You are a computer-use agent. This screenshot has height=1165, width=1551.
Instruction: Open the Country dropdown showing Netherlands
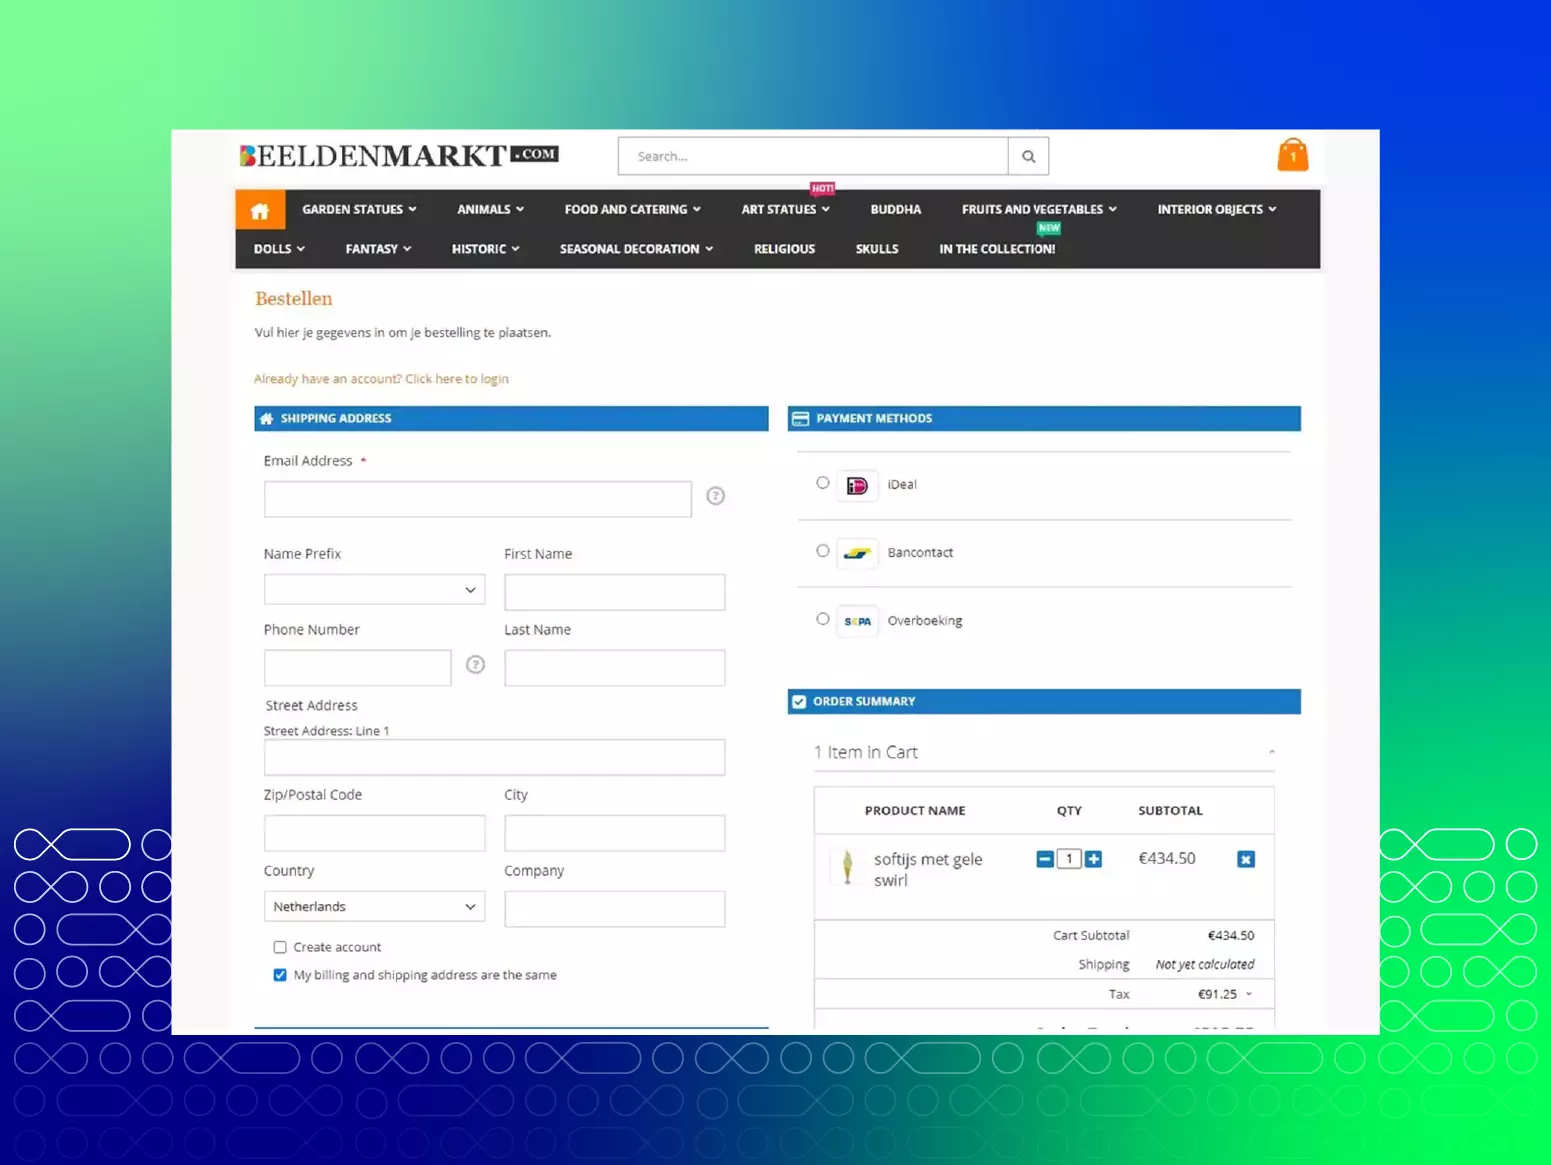click(373, 906)
